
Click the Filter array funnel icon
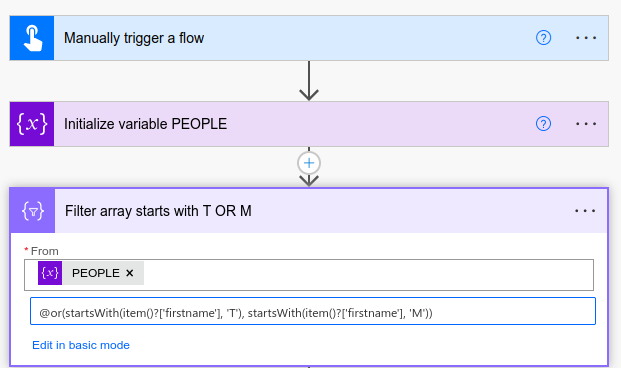click(x=33, y=211)
